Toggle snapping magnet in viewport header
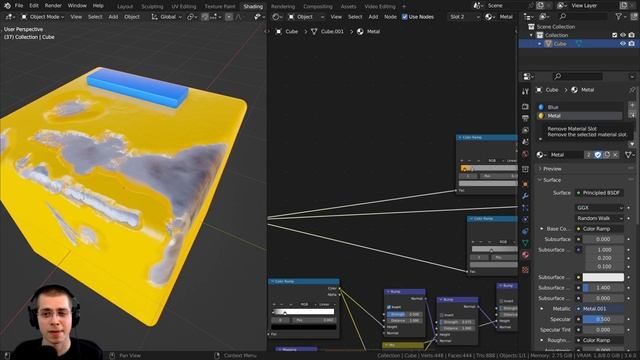Viewport: 640px width, 360px height. (x=205, y=17)
